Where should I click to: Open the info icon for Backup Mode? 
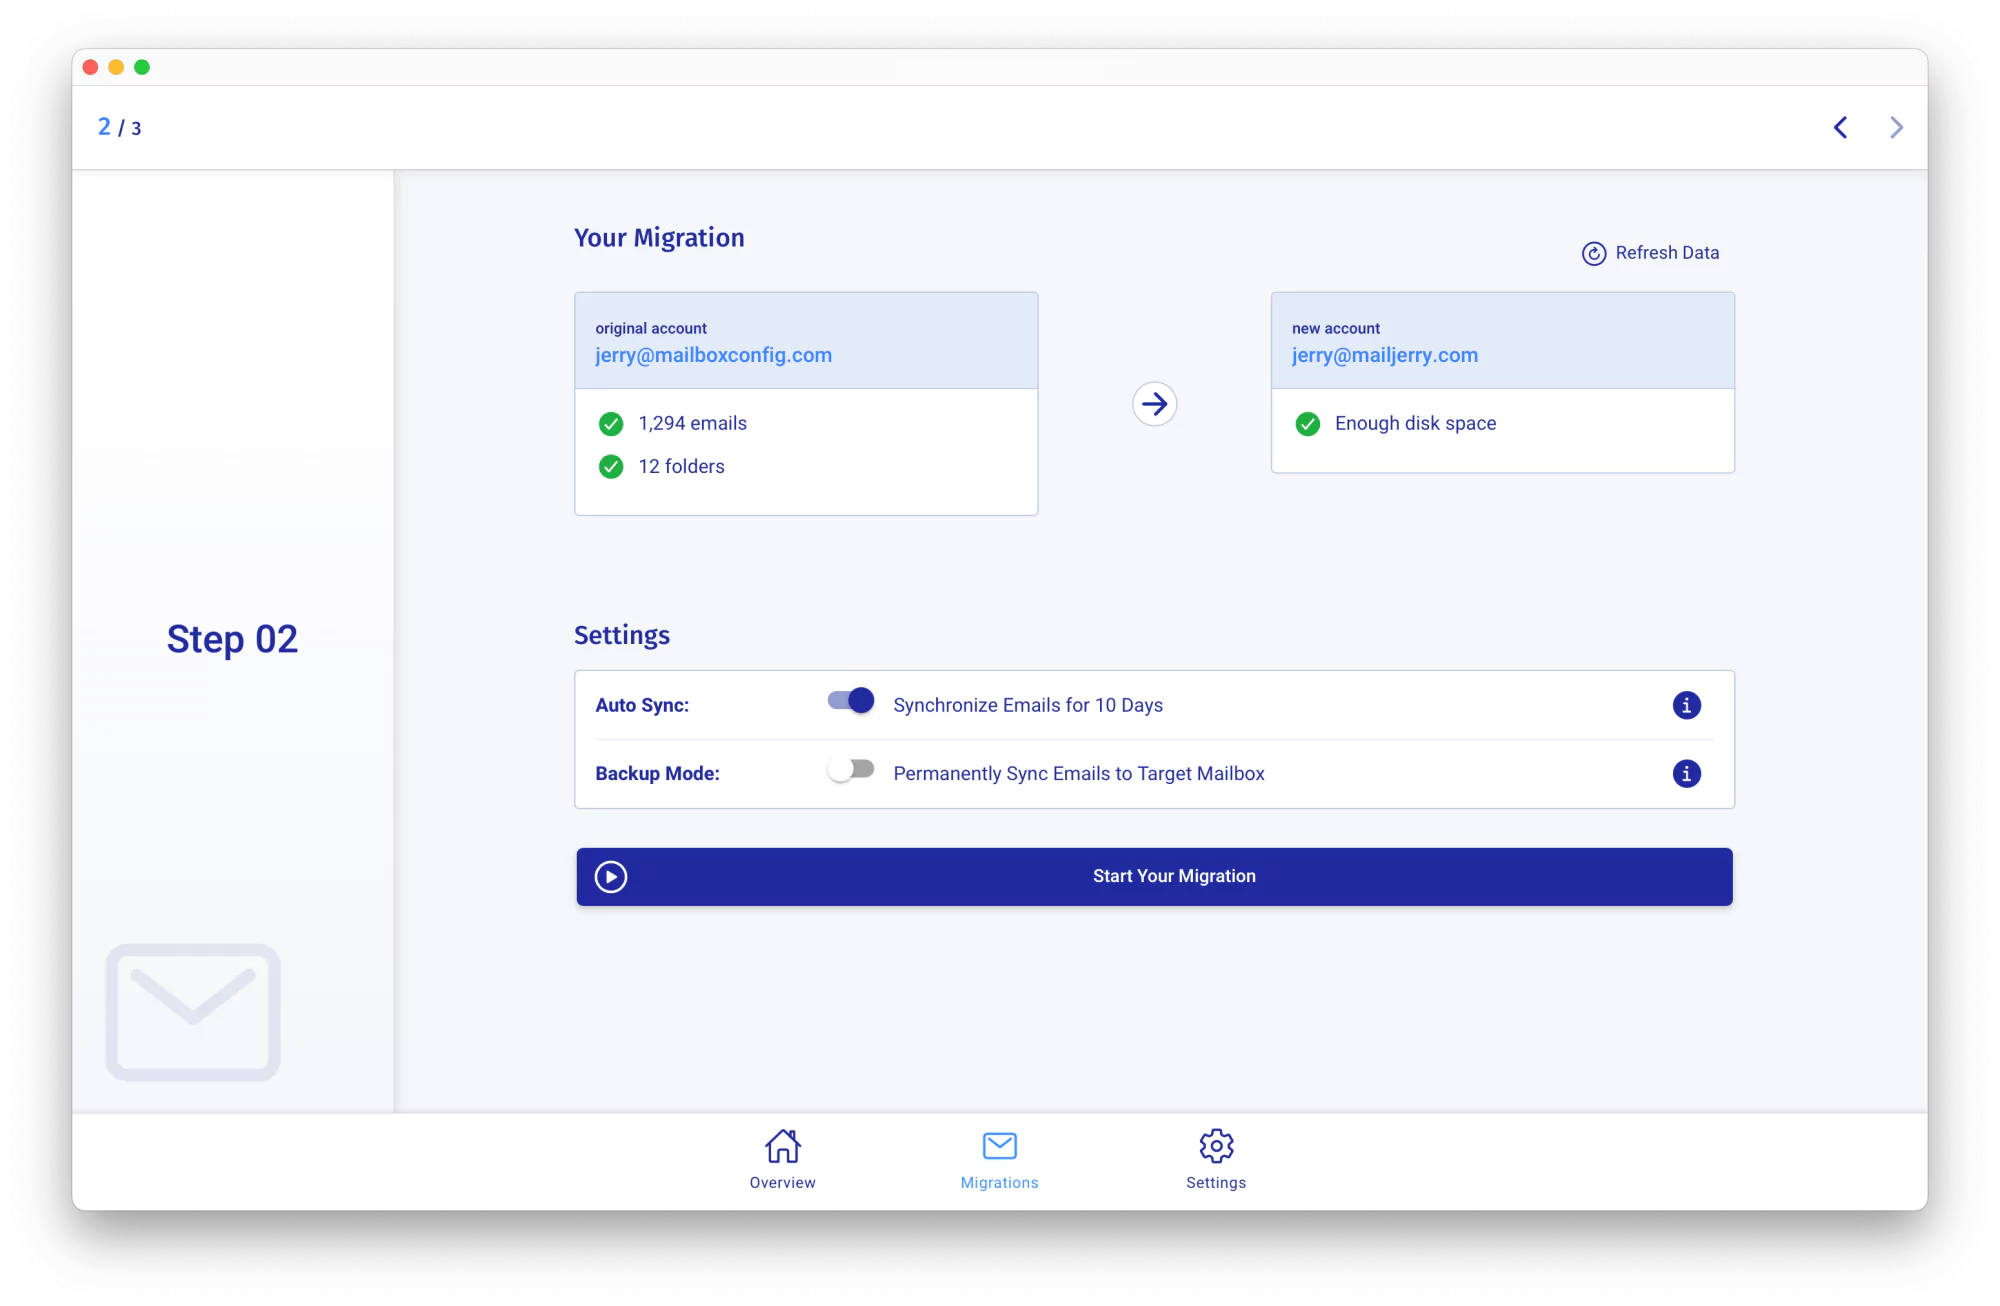1687,773
